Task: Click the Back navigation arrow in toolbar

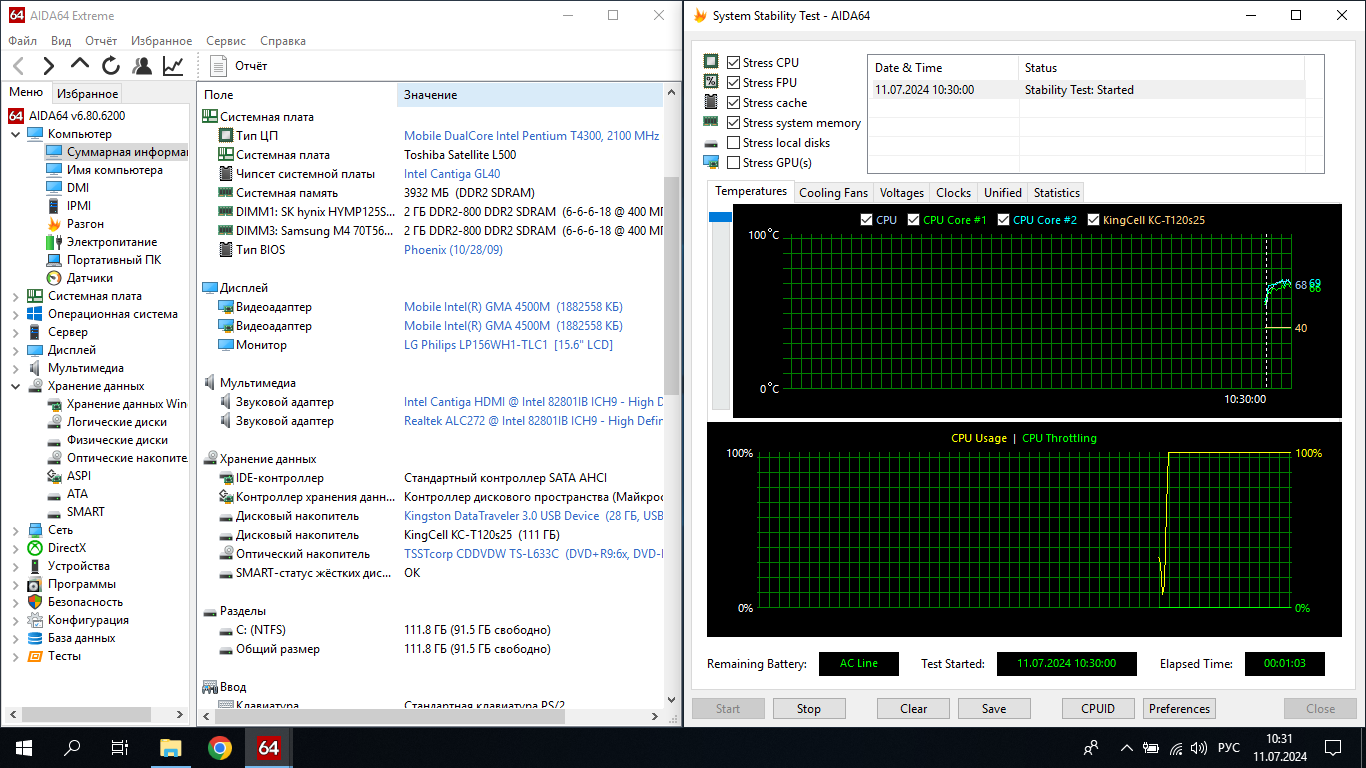Action: (x=18, y=66)
